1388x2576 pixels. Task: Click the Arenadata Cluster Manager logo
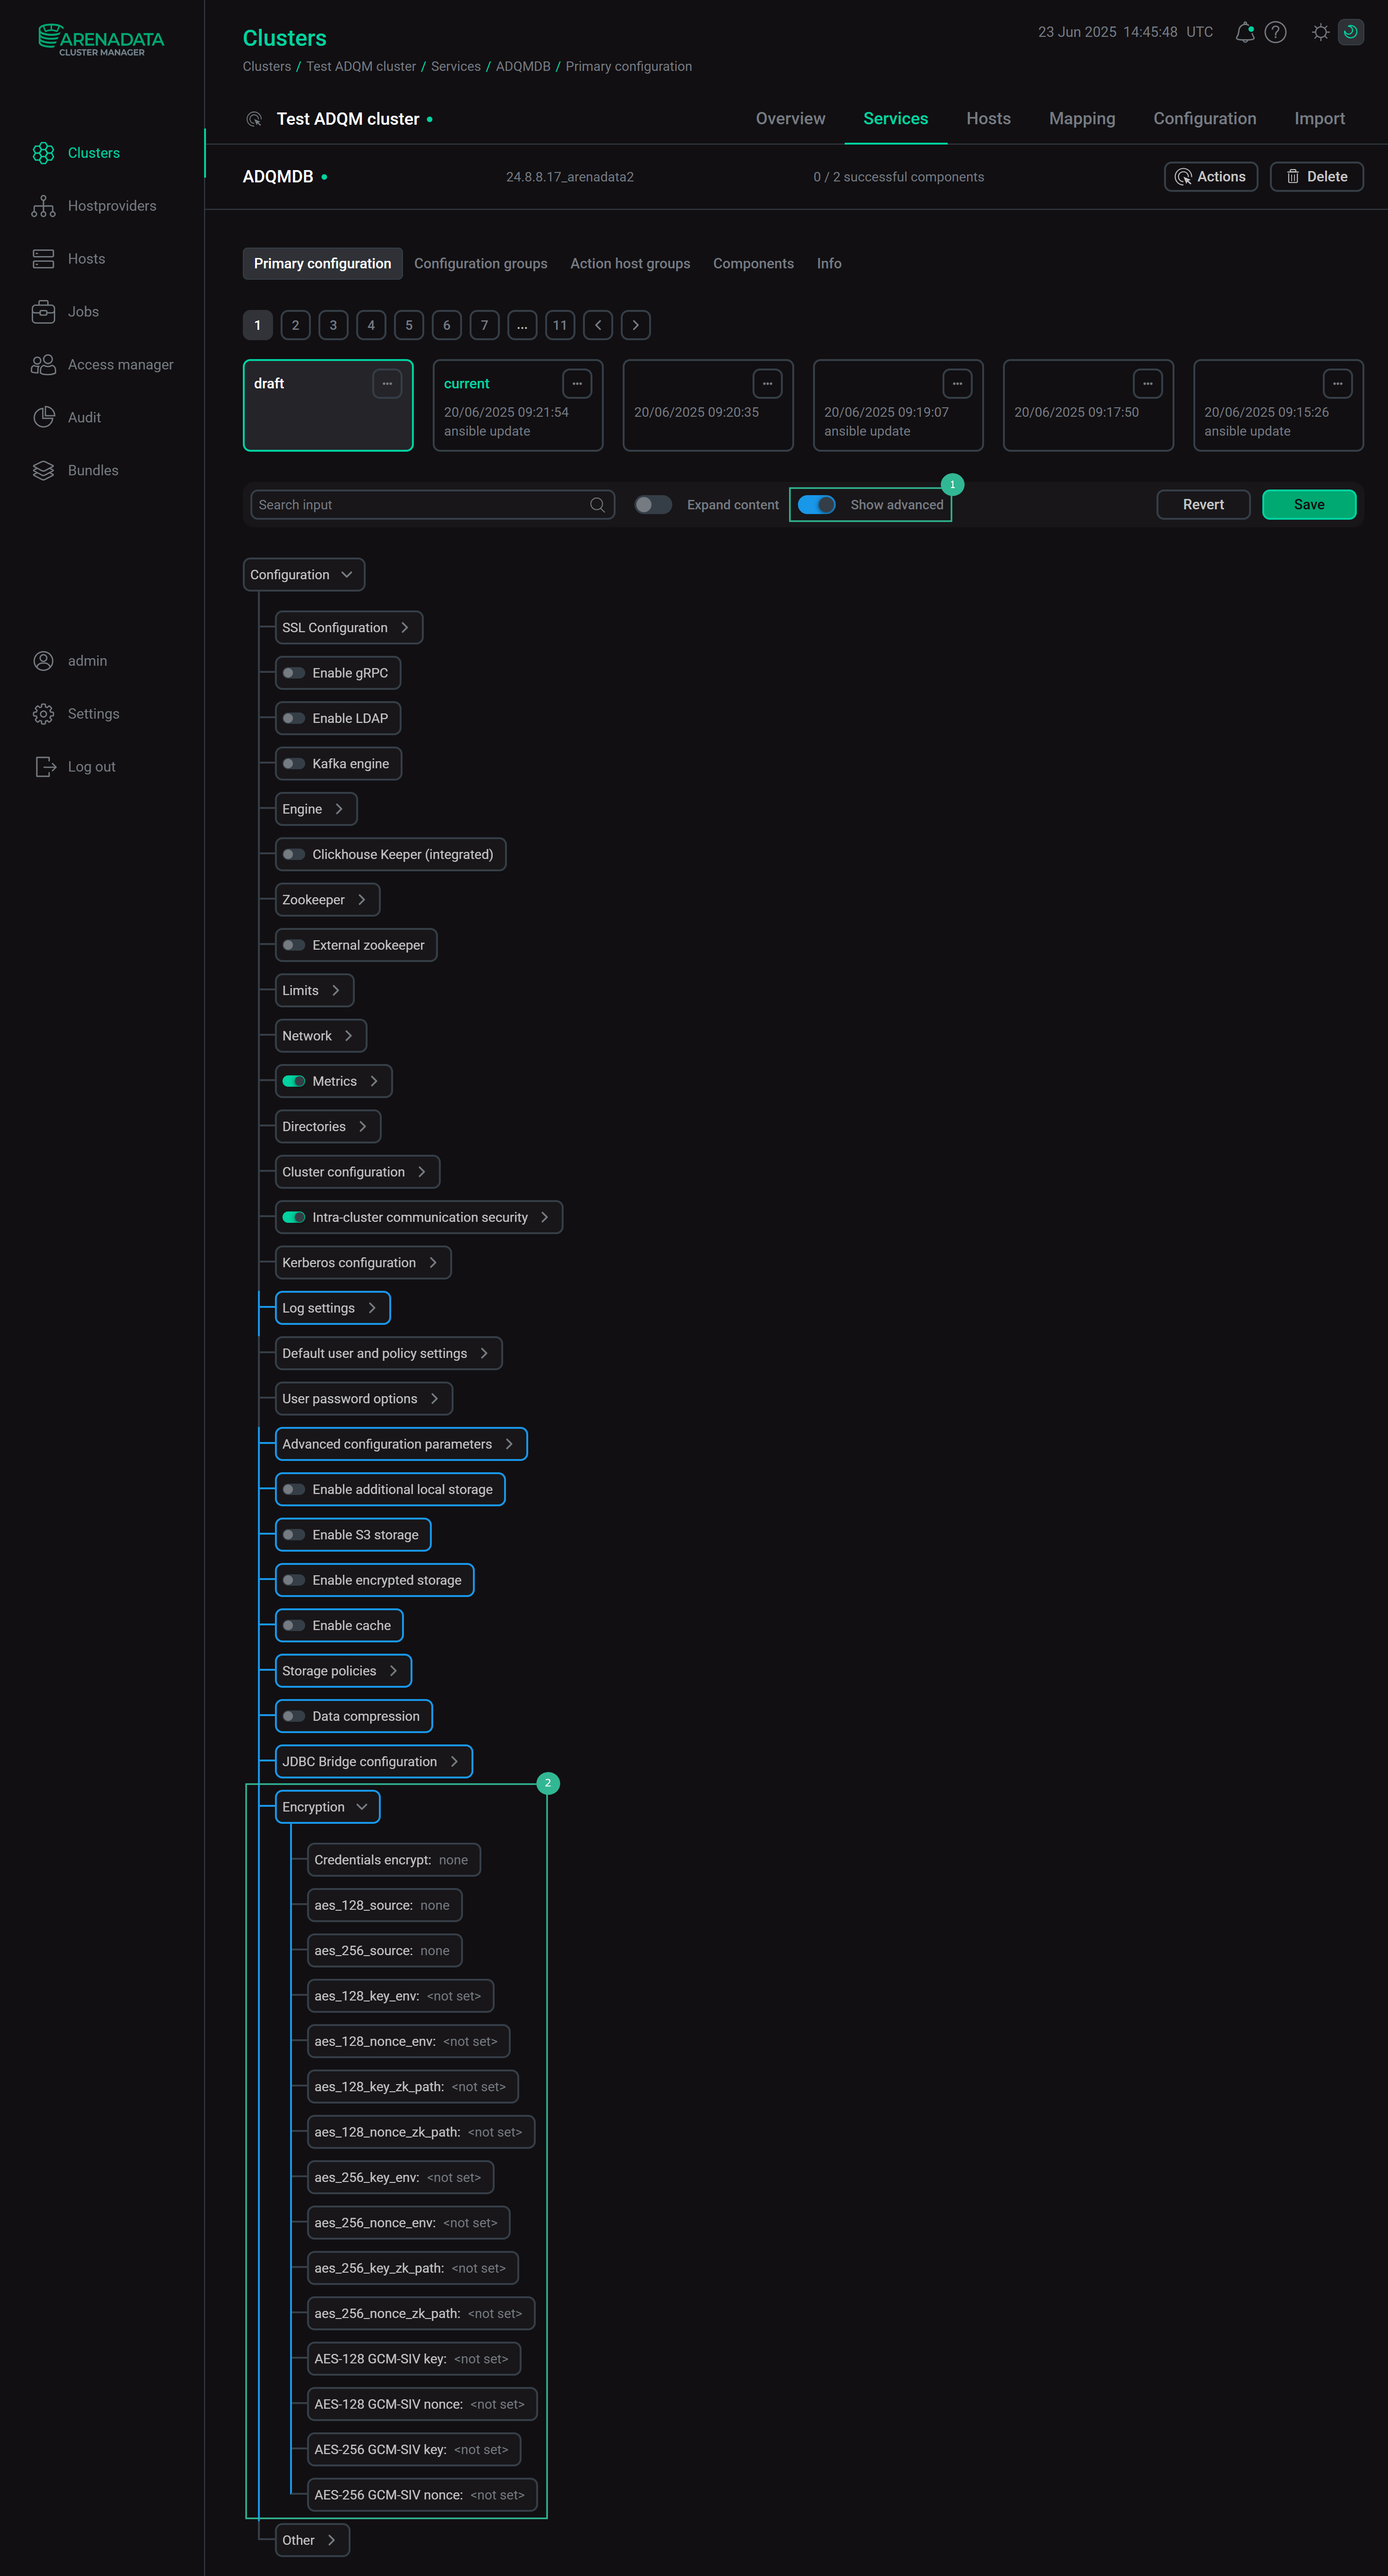point(101,40)
